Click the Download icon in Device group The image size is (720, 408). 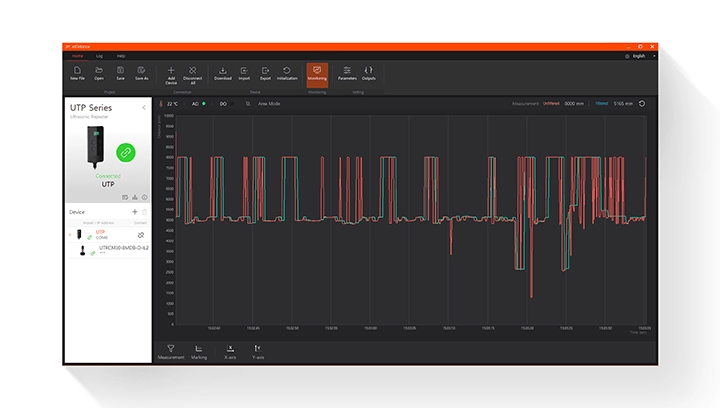click(222, 71)
